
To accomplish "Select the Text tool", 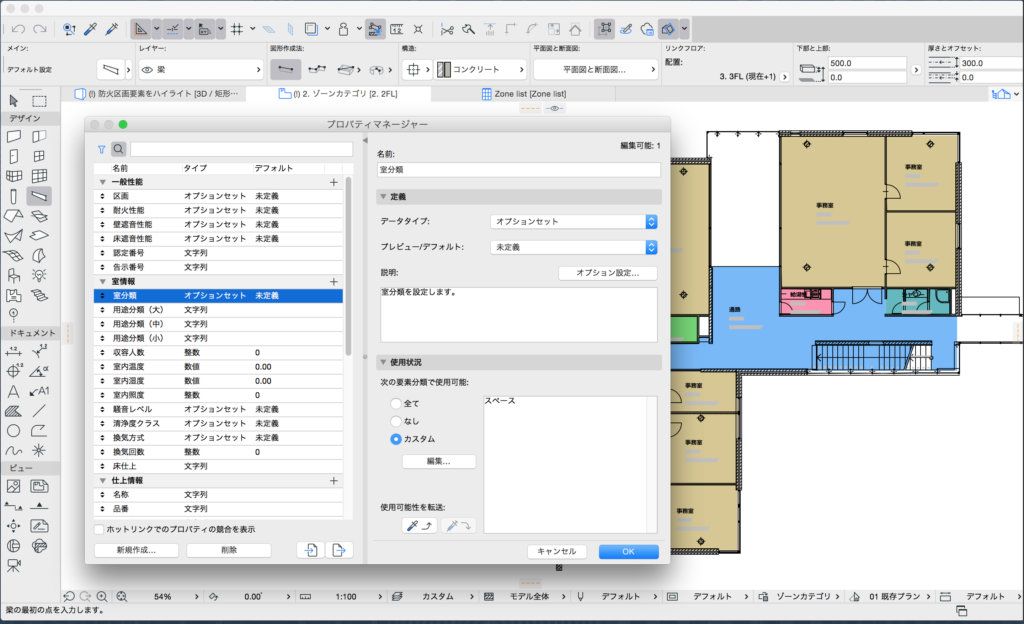I will [14, 392].
